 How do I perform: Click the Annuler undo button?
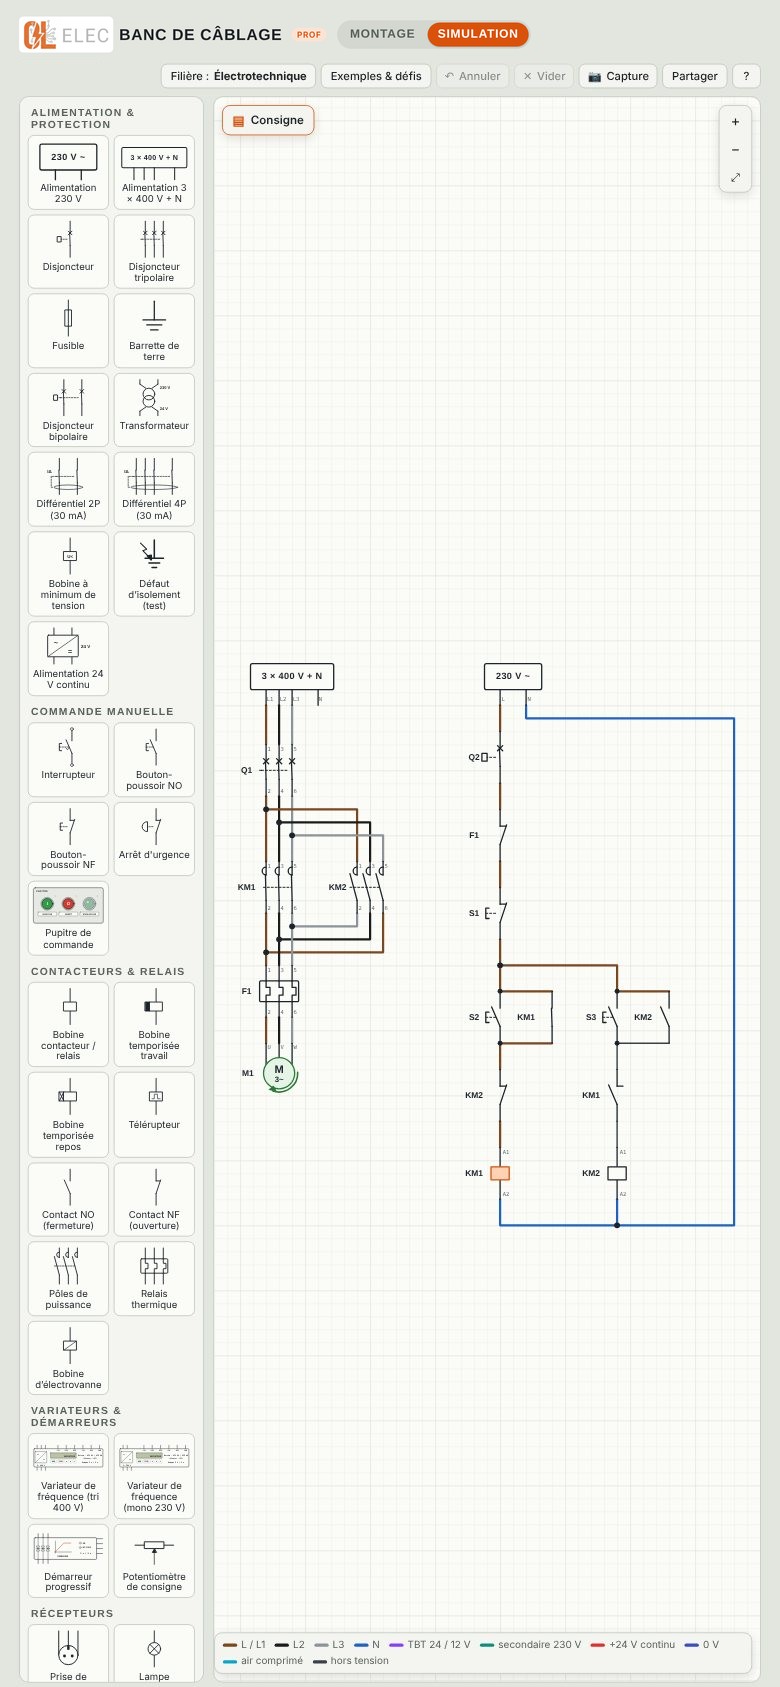pyautogui.click(x=472, y=76)
